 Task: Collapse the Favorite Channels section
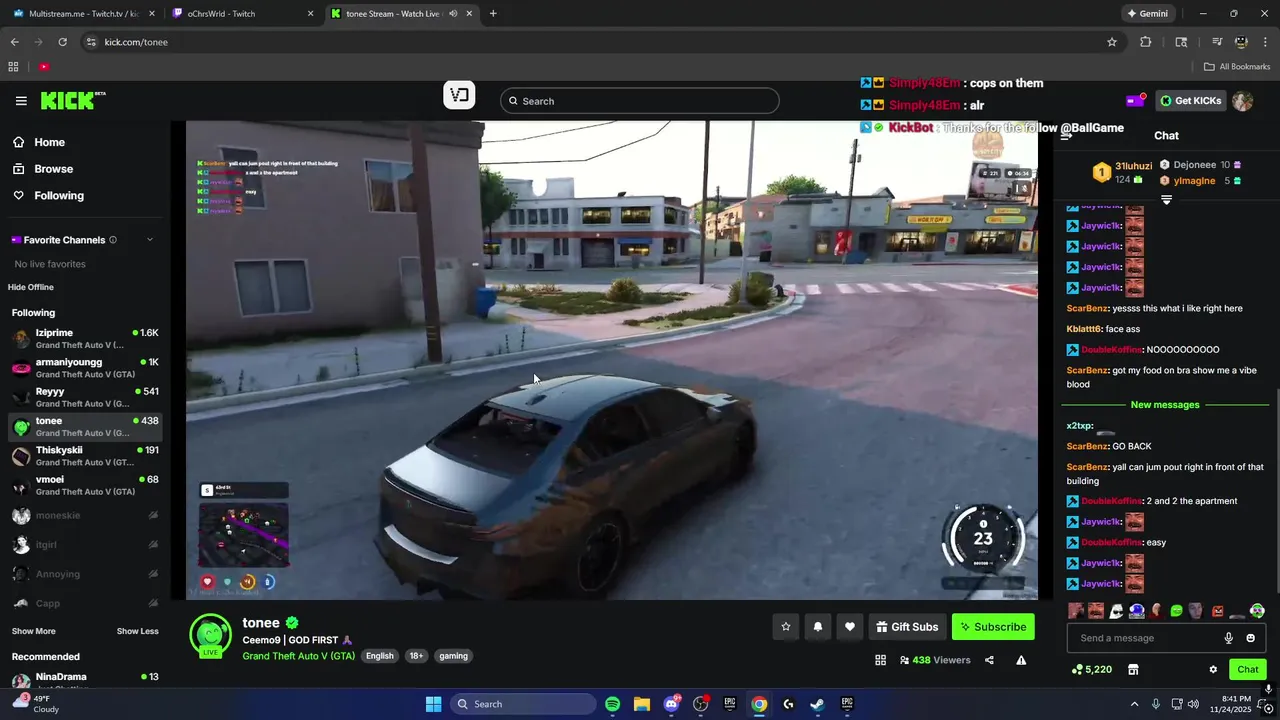coord(150,240)
